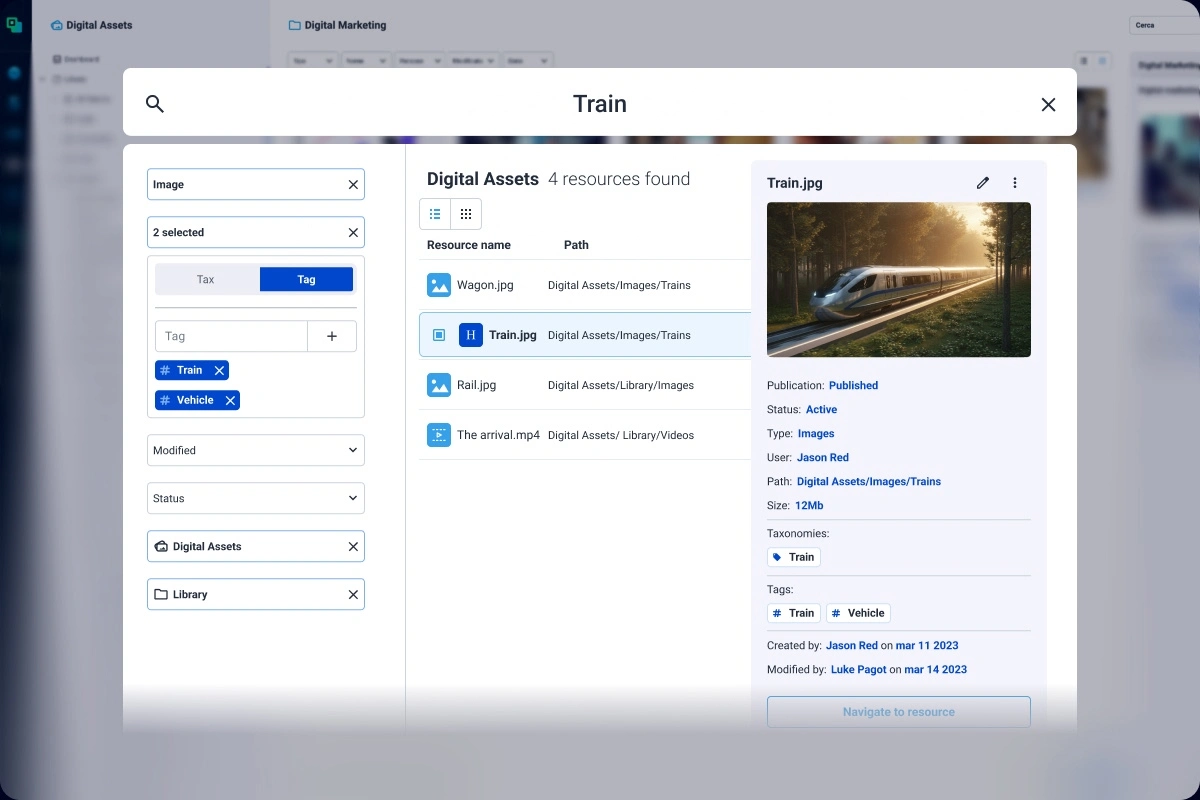The width and height of the screenshot is (1200, 800).
Task: Click the train preview thumbnail
Action: point(898,280)
